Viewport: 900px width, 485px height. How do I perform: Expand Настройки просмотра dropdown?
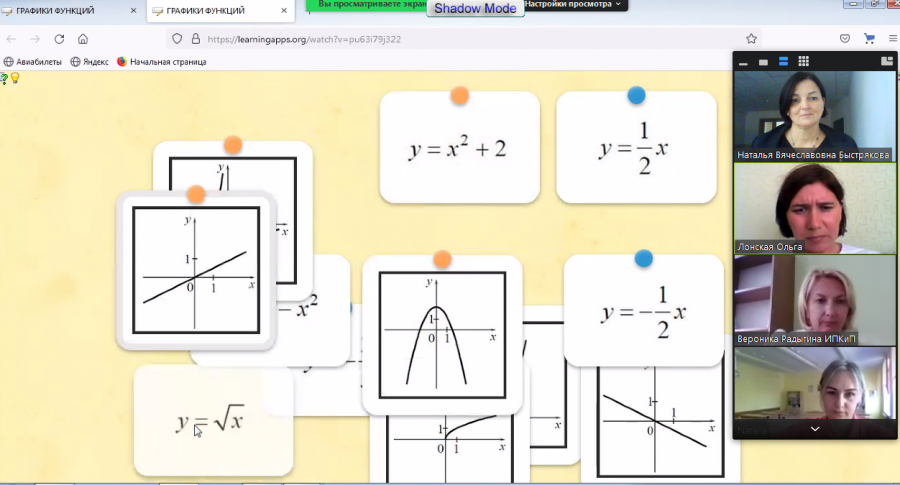point(572,5)
